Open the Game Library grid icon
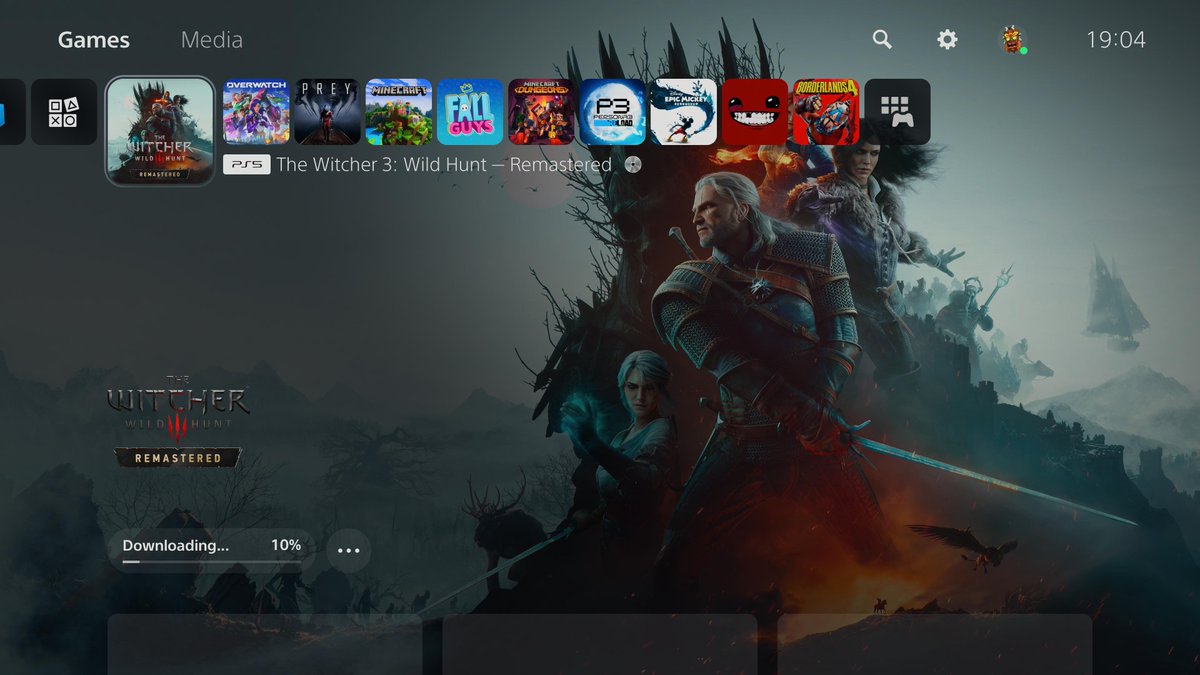 coord(897,112)
